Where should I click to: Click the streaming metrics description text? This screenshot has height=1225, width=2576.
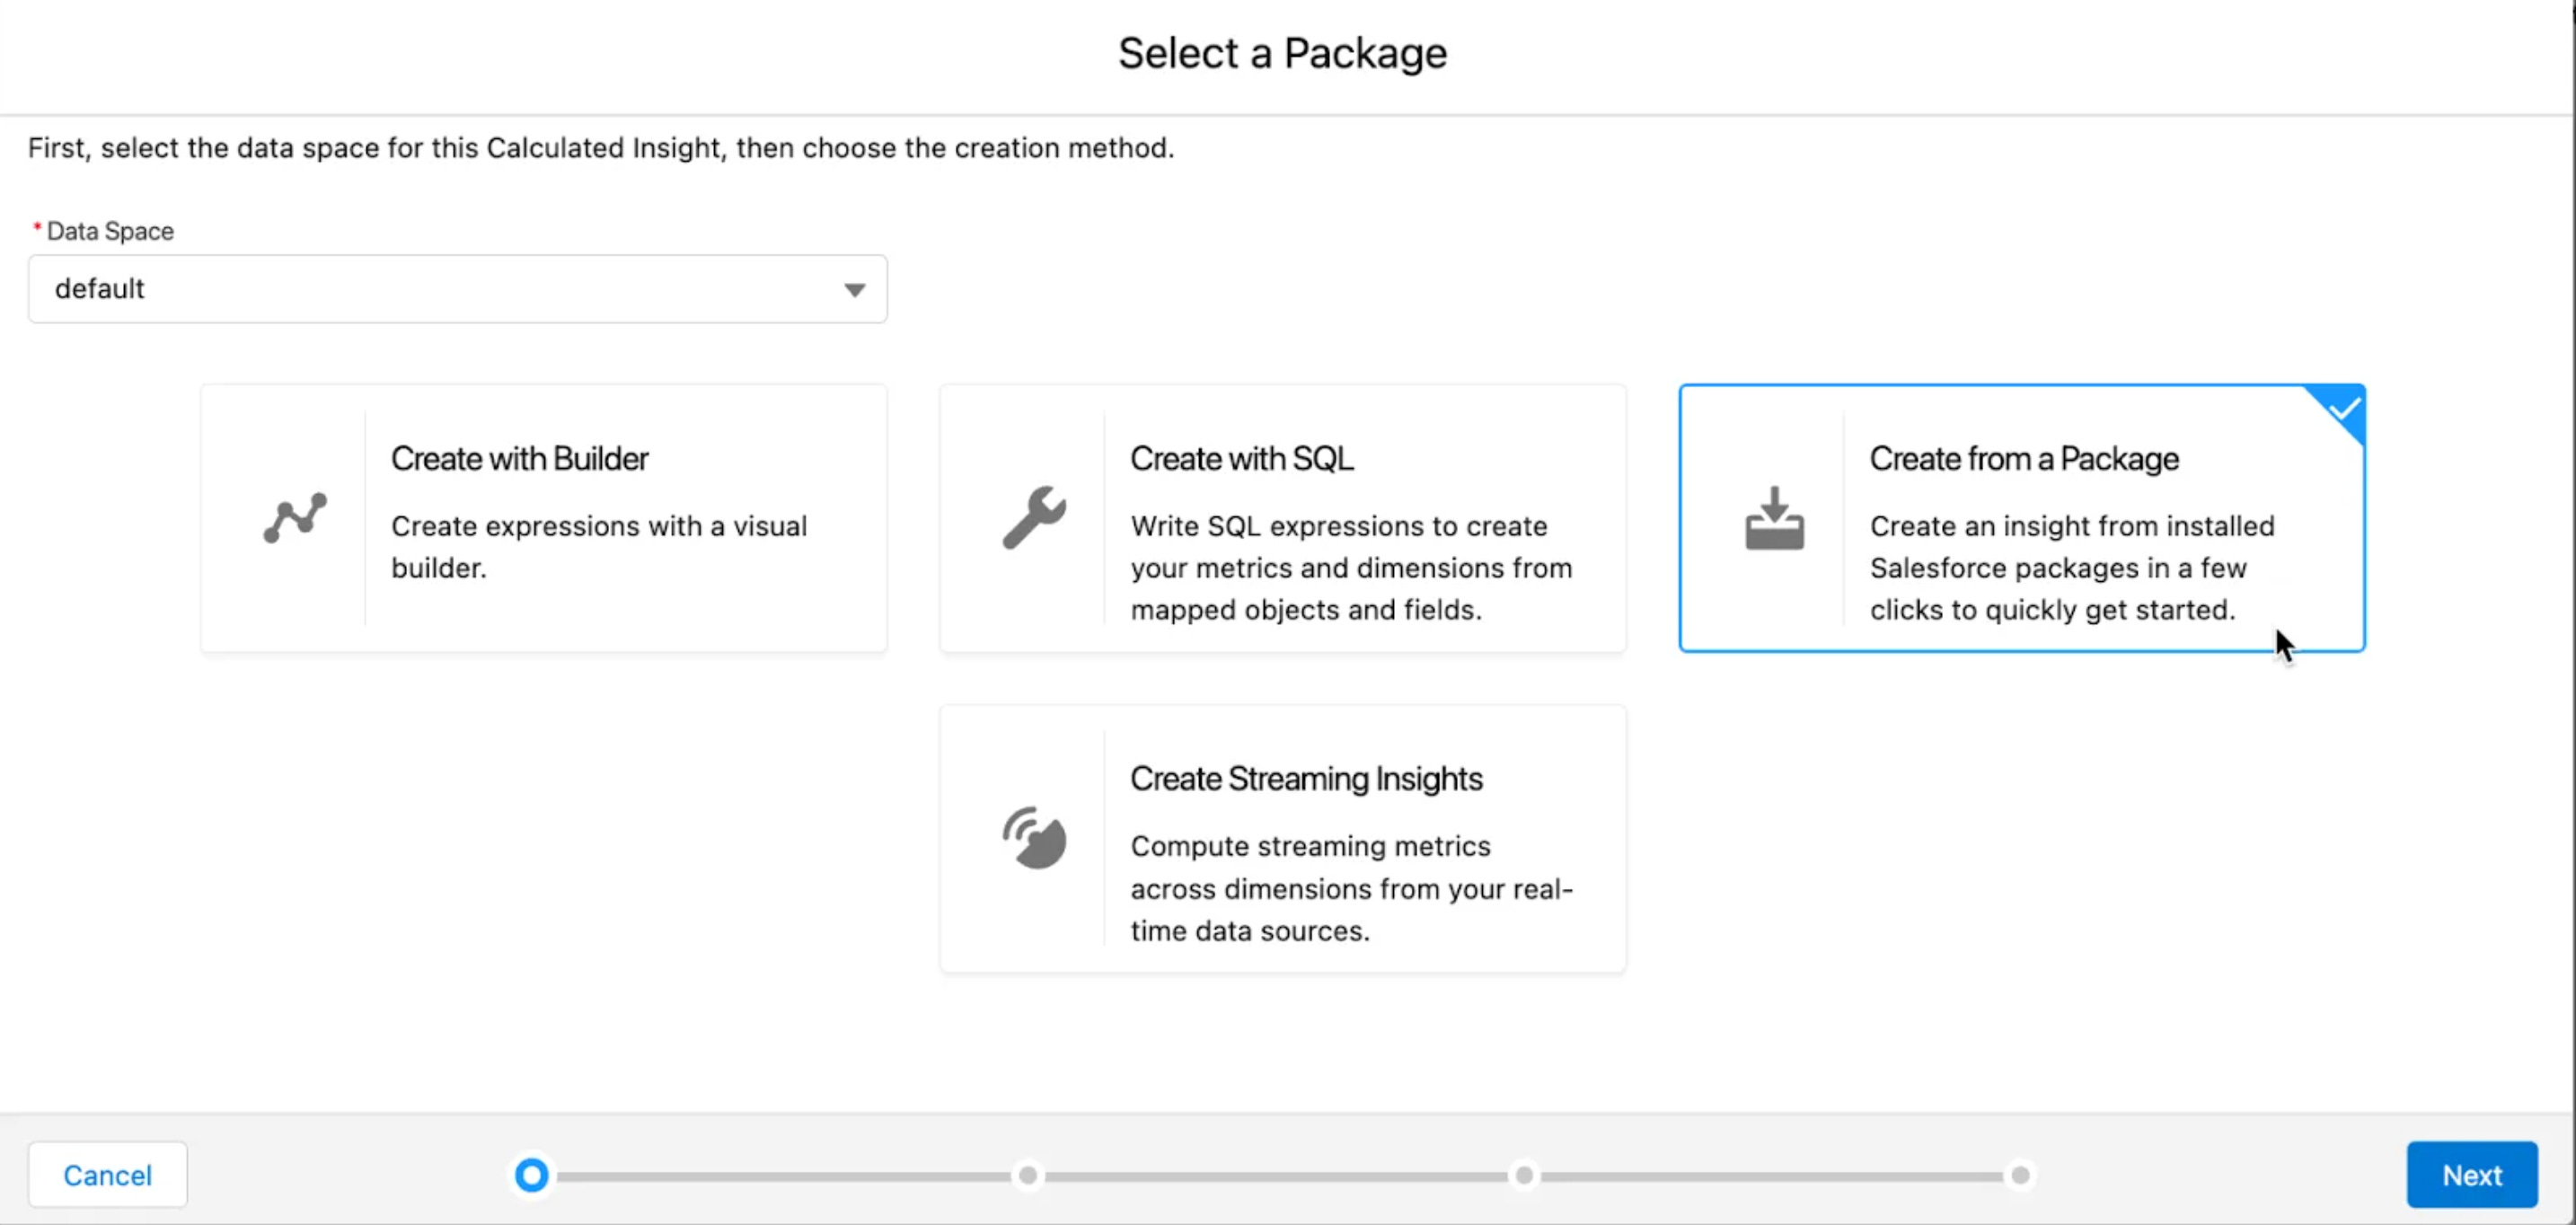1350,888
